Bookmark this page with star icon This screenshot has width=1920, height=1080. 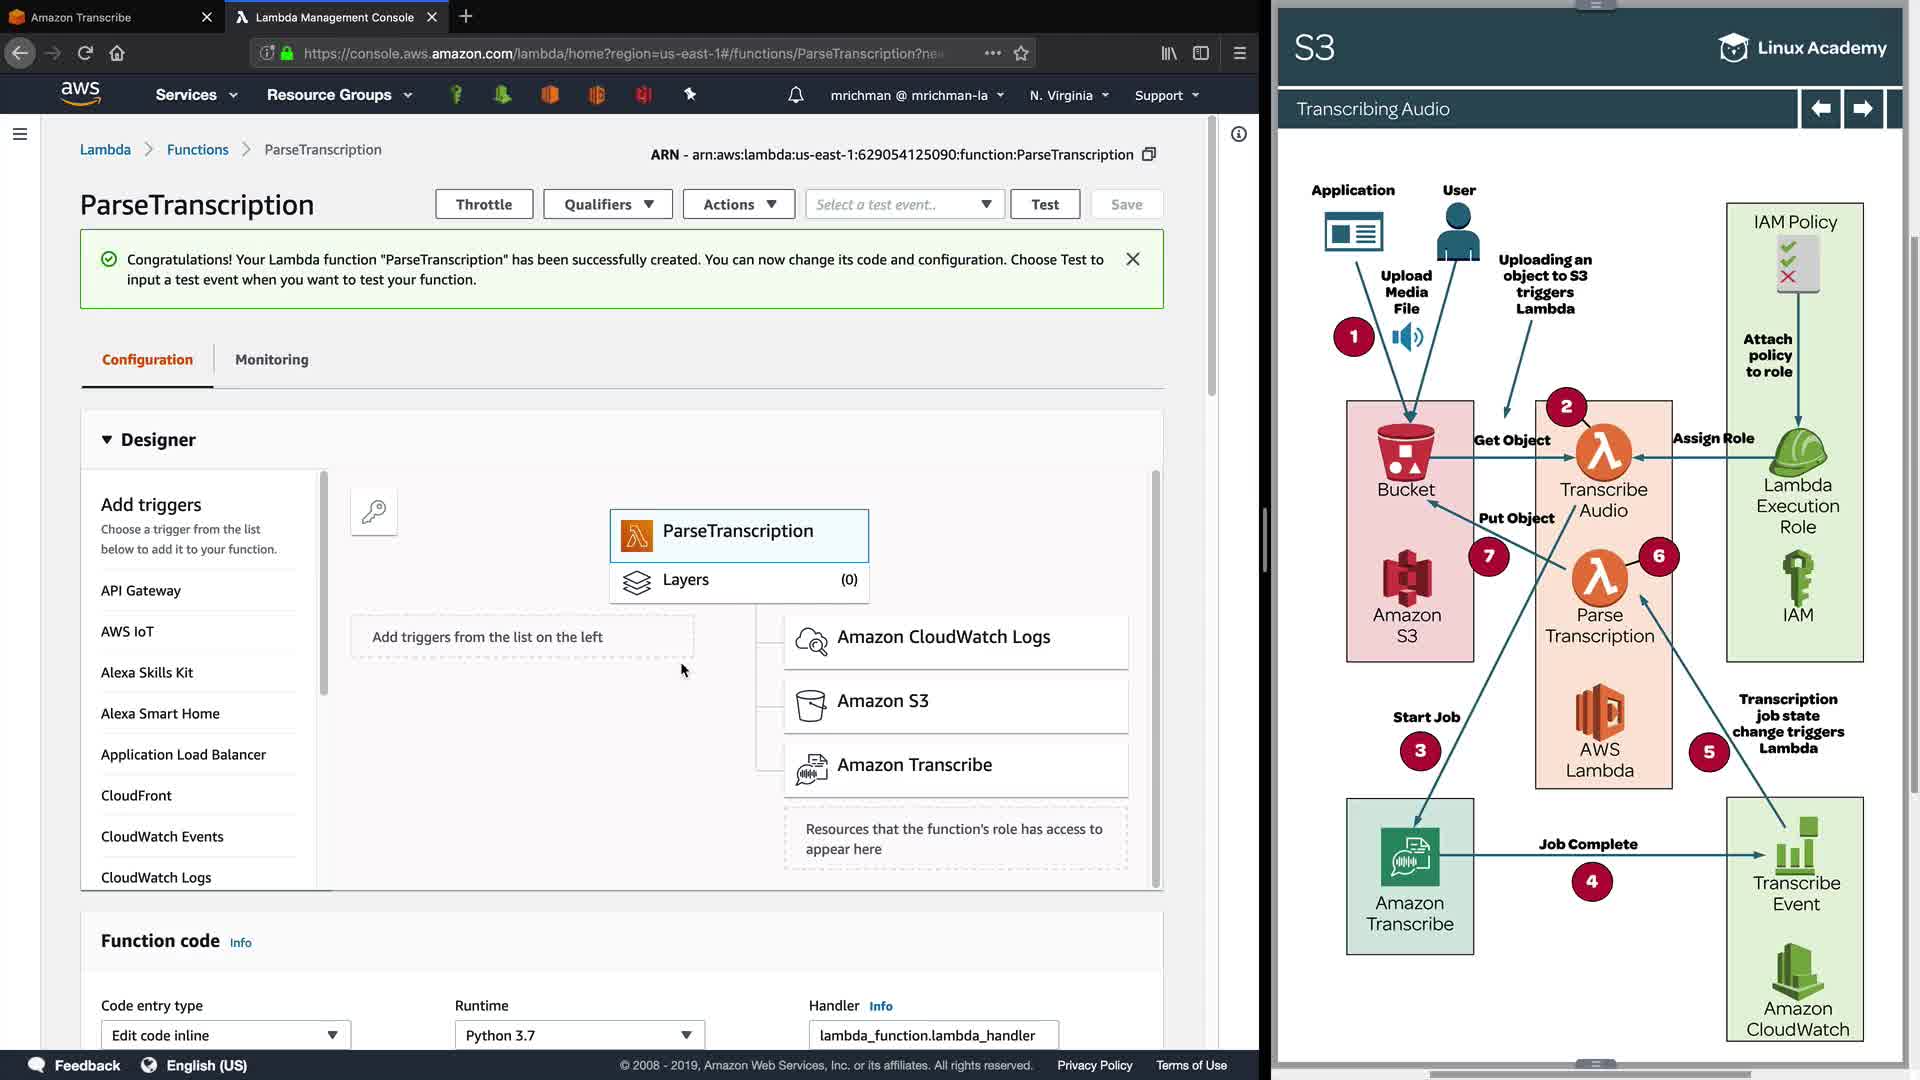[x=1021, y=53]
